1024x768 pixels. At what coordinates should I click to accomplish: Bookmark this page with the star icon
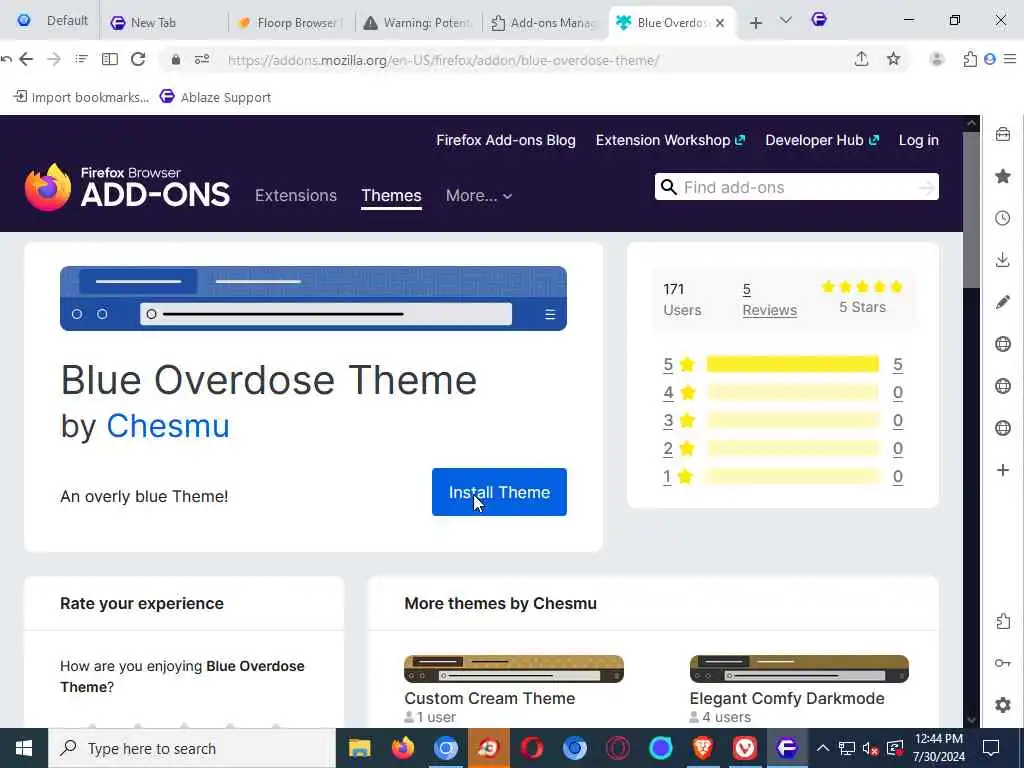point(893,59)
